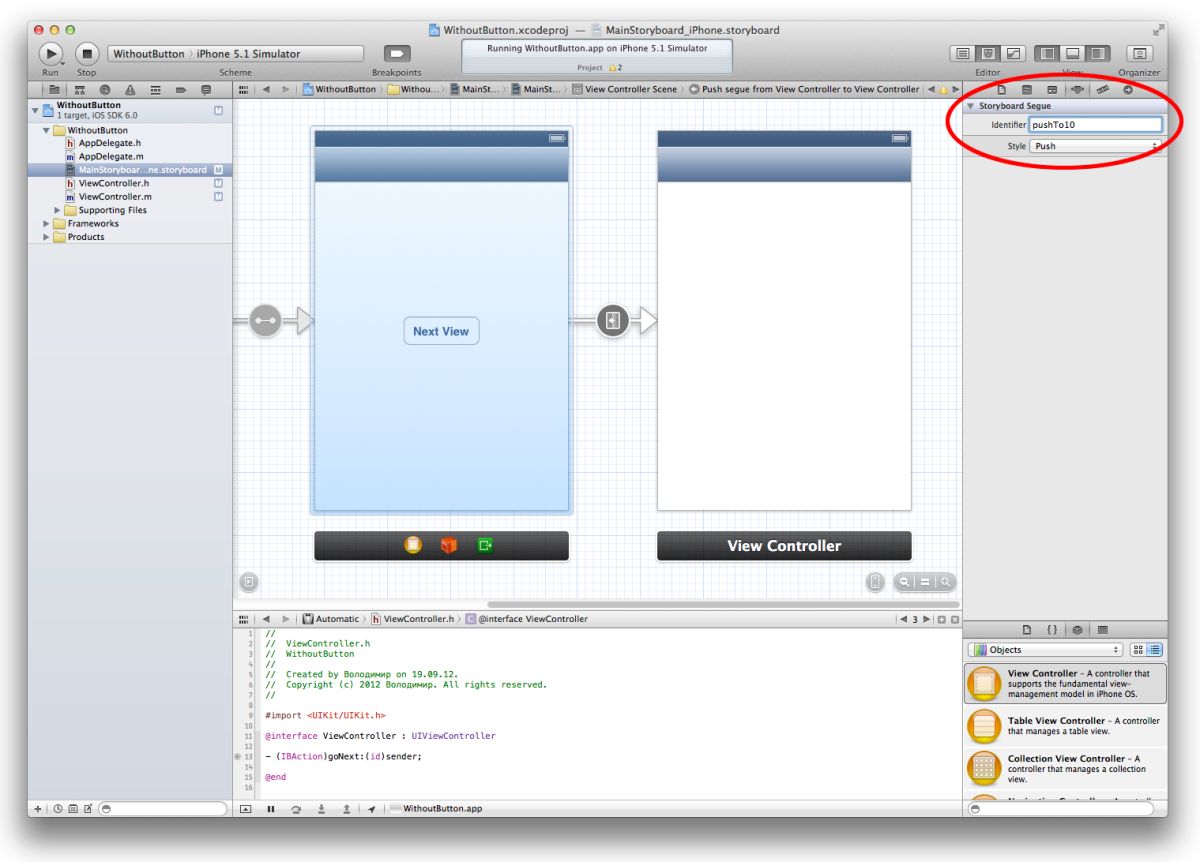Click the pause execution debug button
The width and height of the screenshot is (1200, 862).
[x=271, y=809]
